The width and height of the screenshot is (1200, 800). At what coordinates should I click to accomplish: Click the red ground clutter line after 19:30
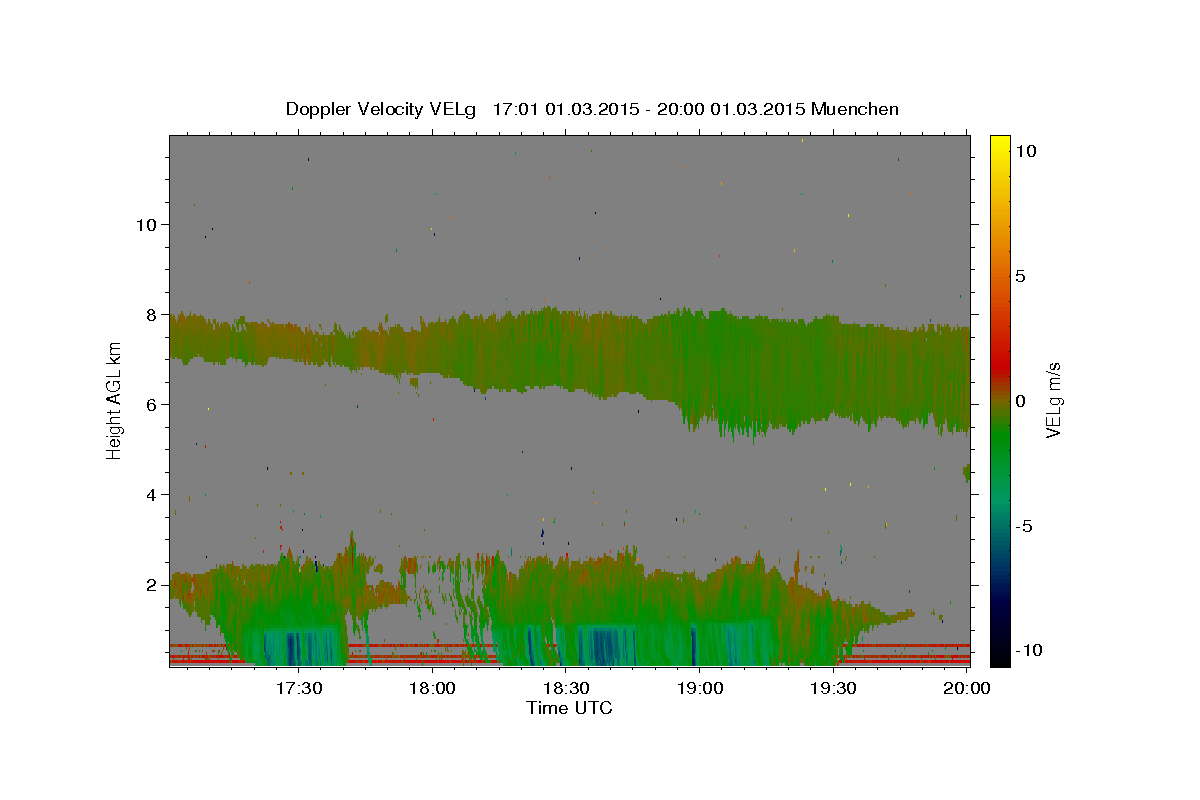(x=905, y=646)
